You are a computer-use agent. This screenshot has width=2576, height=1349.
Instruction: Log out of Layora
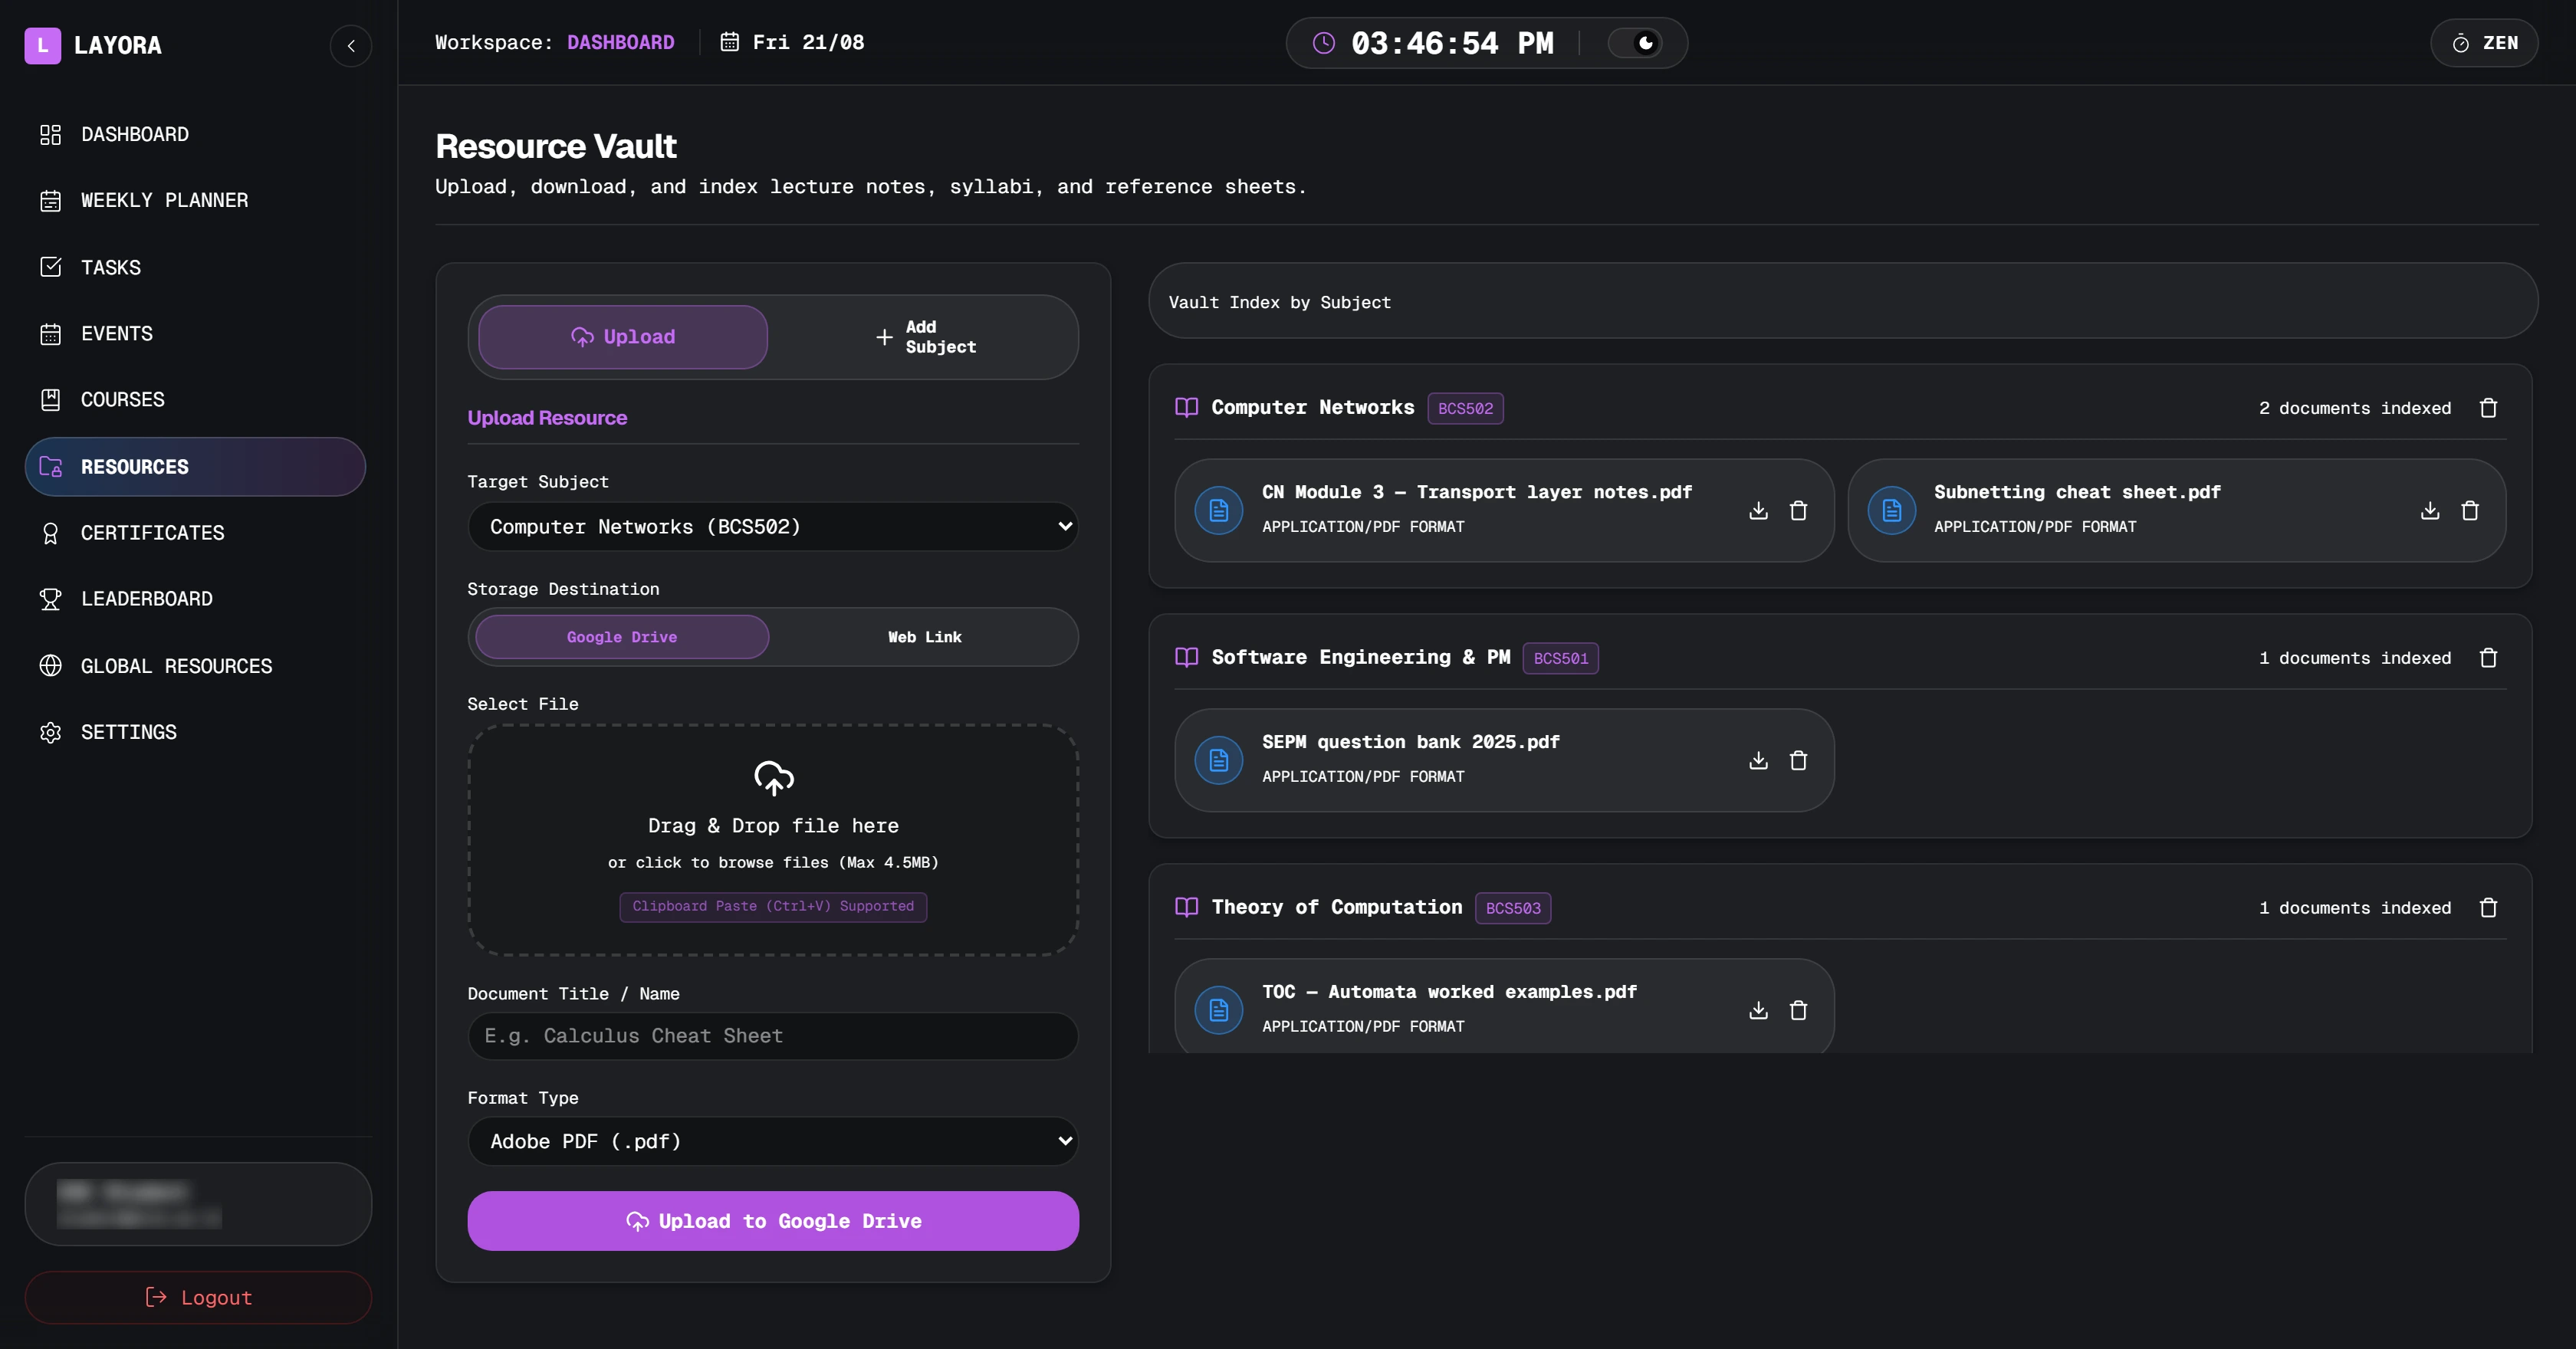198,1297
